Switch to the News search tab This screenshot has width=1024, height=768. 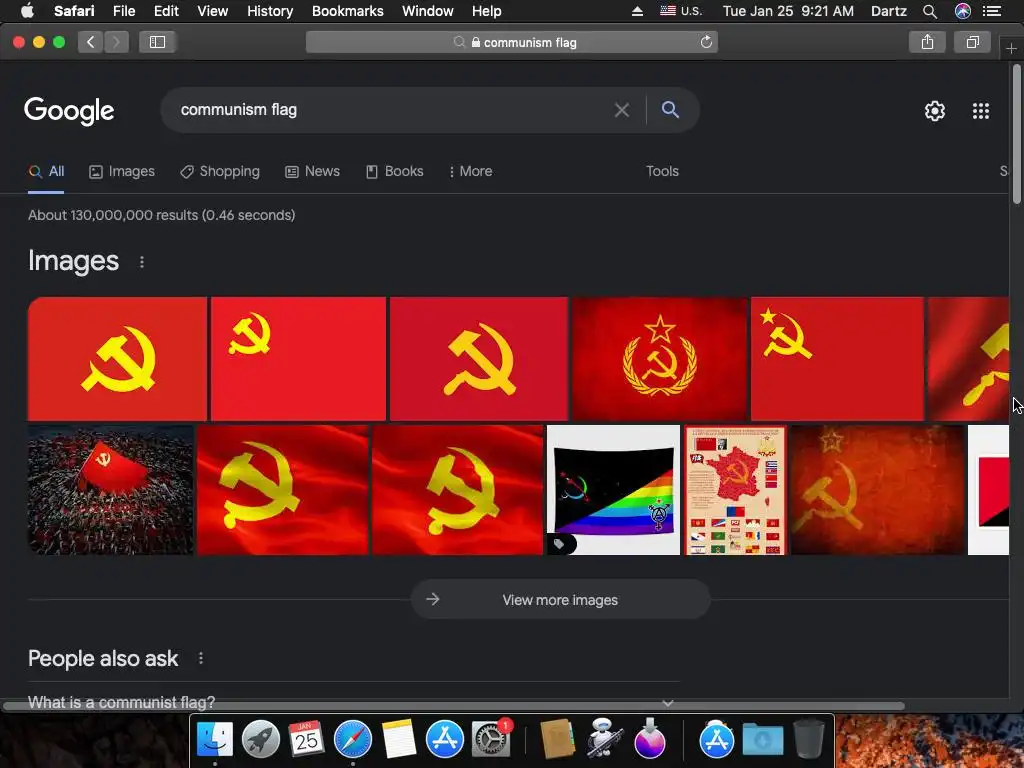312,171
